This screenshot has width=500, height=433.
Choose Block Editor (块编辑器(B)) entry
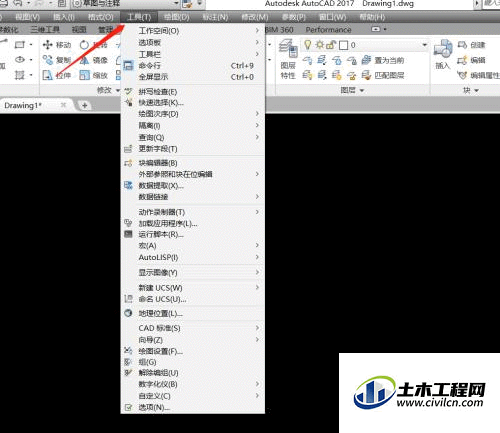click(193, 163)
